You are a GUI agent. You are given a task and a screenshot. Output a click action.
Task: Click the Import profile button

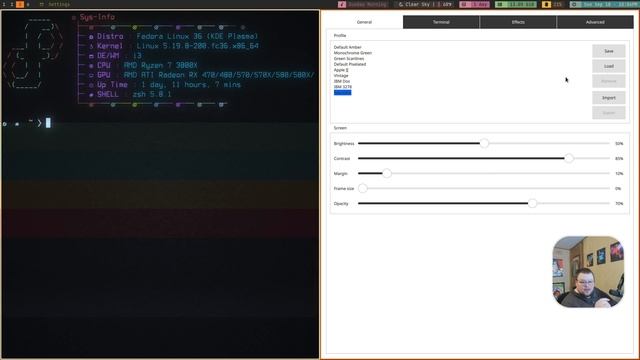coord(609,98)
